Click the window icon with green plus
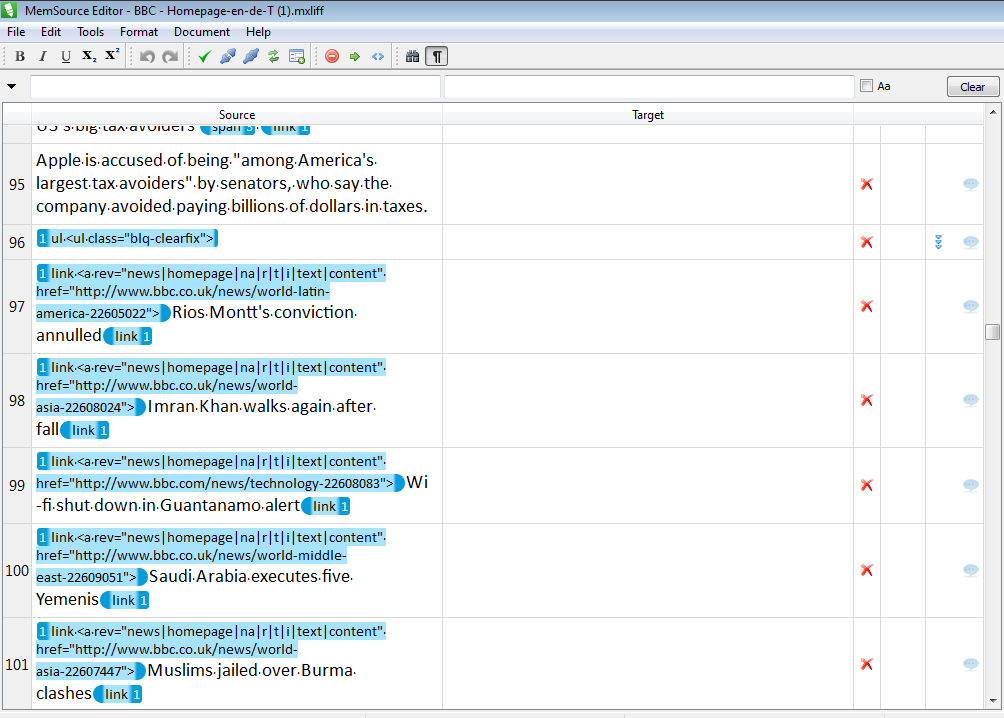This screenshot has width=1004, height=718. click(x=296, y=56)
